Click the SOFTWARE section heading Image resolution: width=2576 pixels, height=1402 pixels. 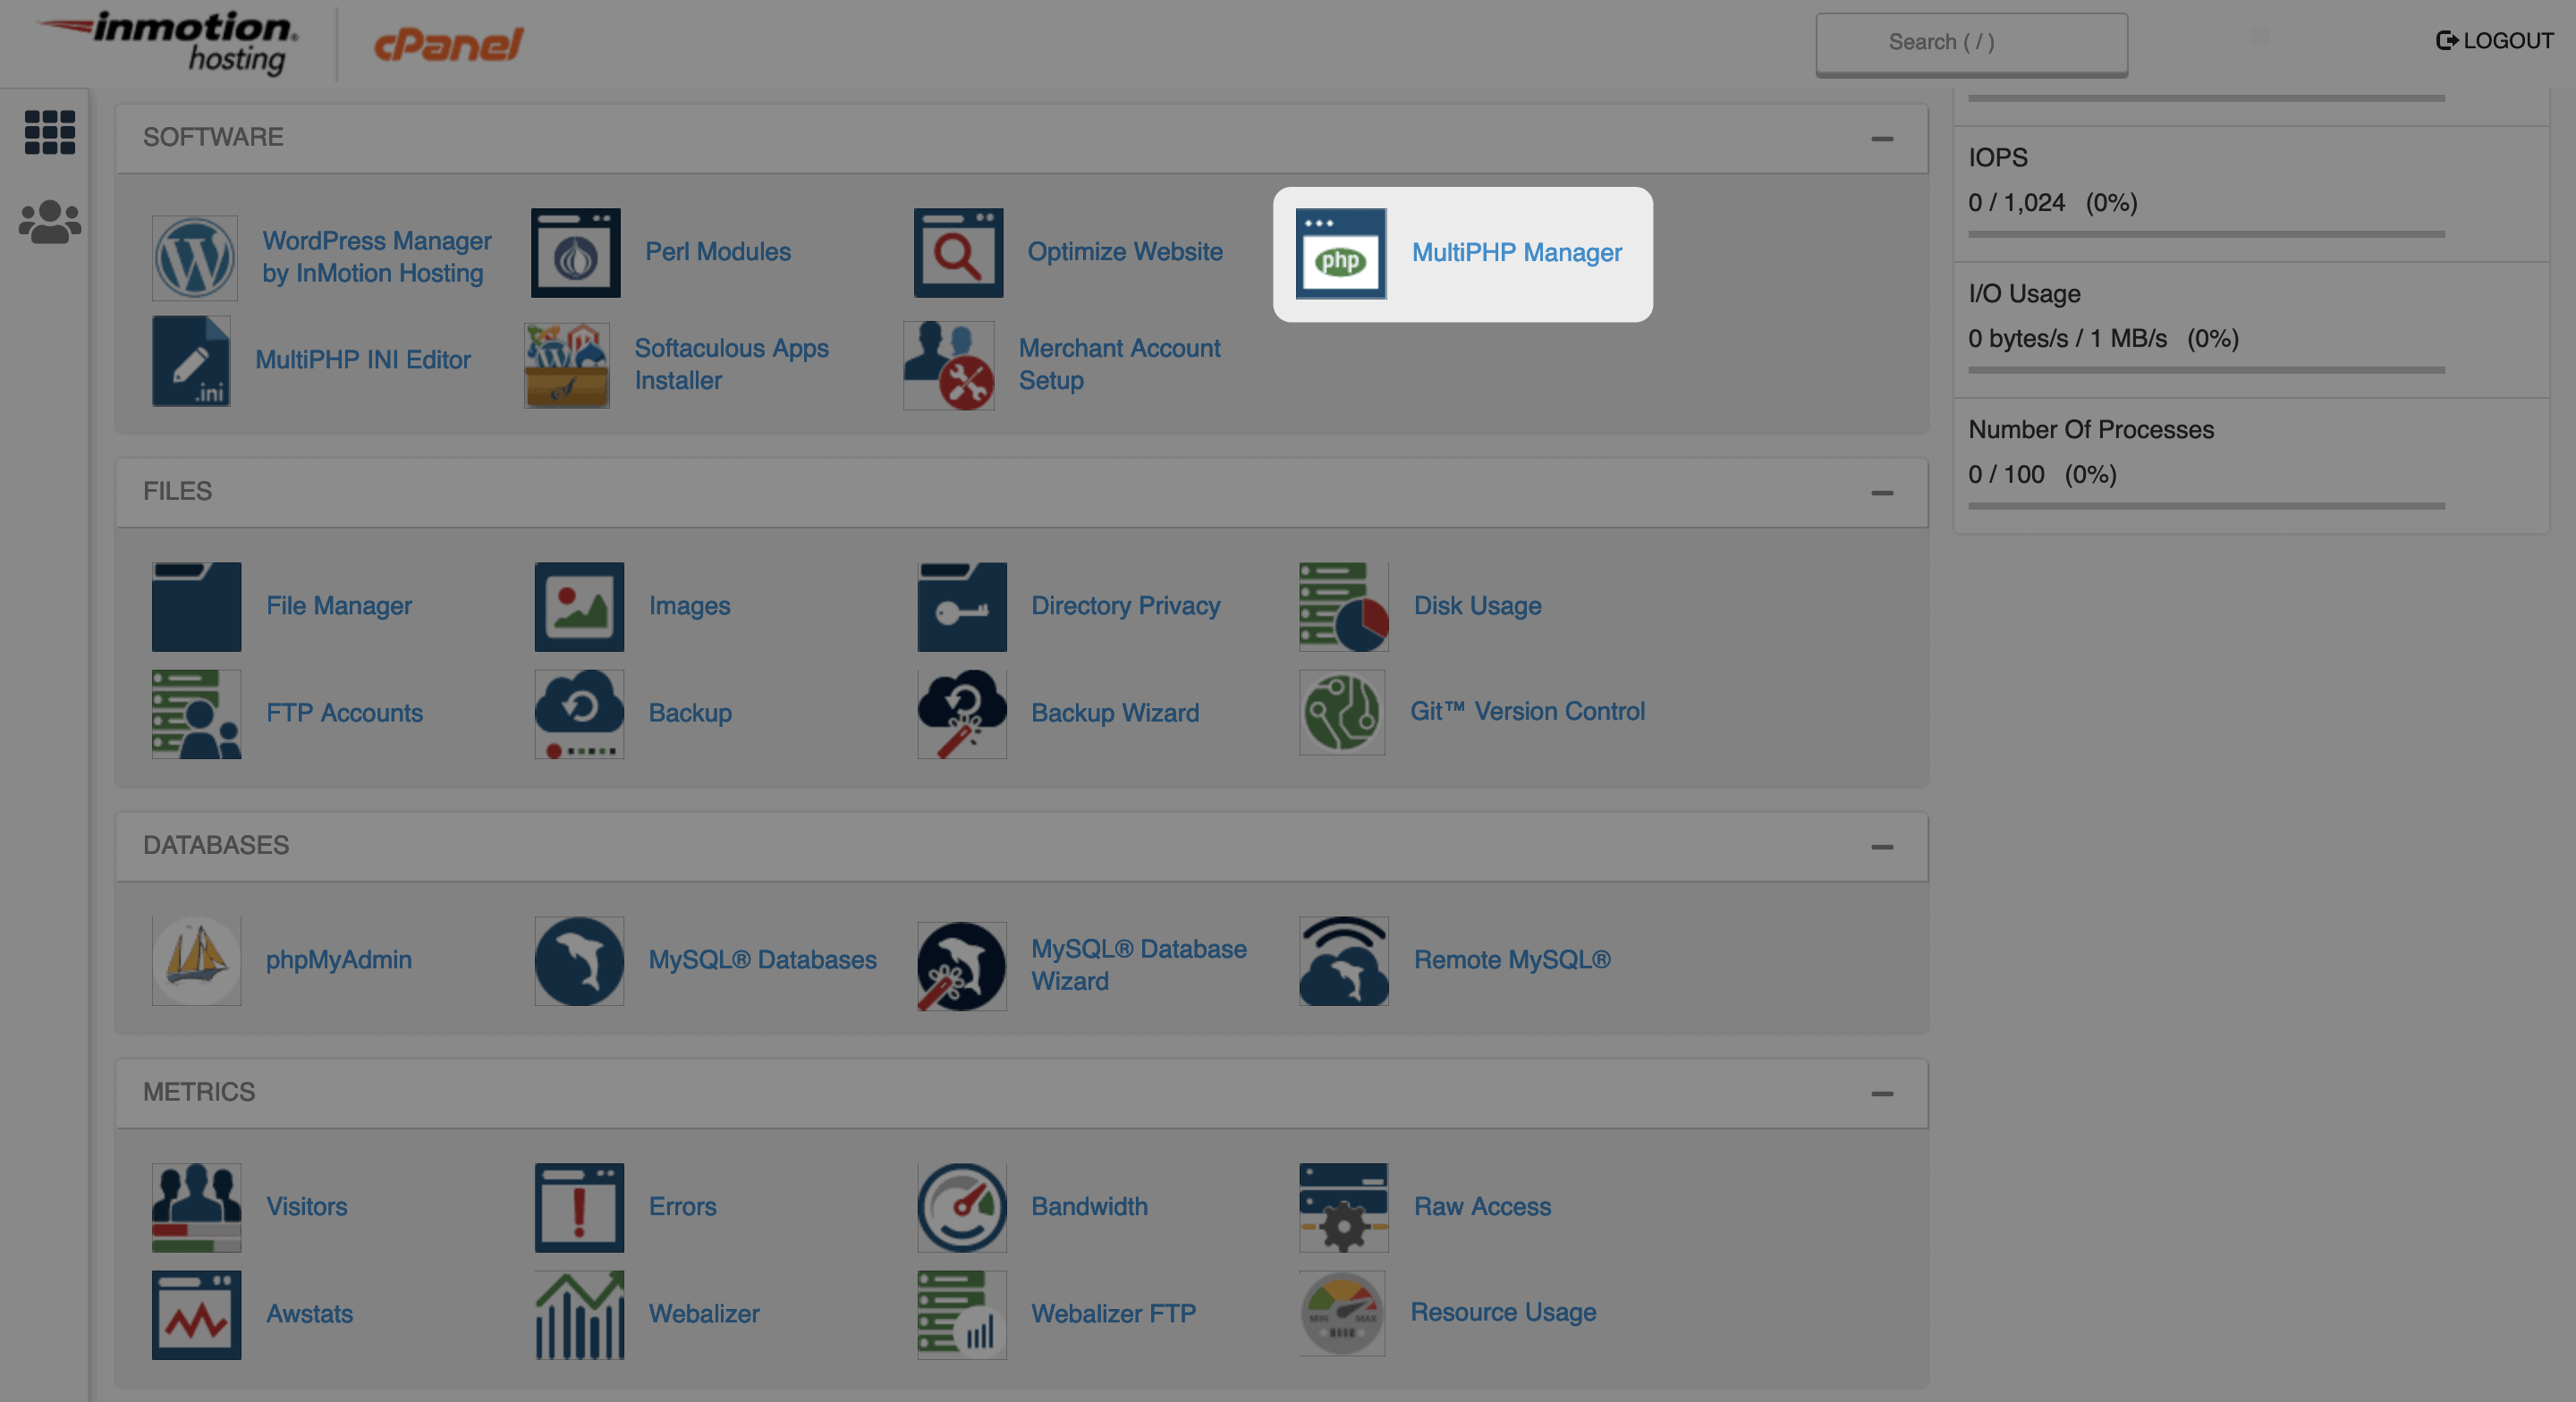(x=213, y=137)
